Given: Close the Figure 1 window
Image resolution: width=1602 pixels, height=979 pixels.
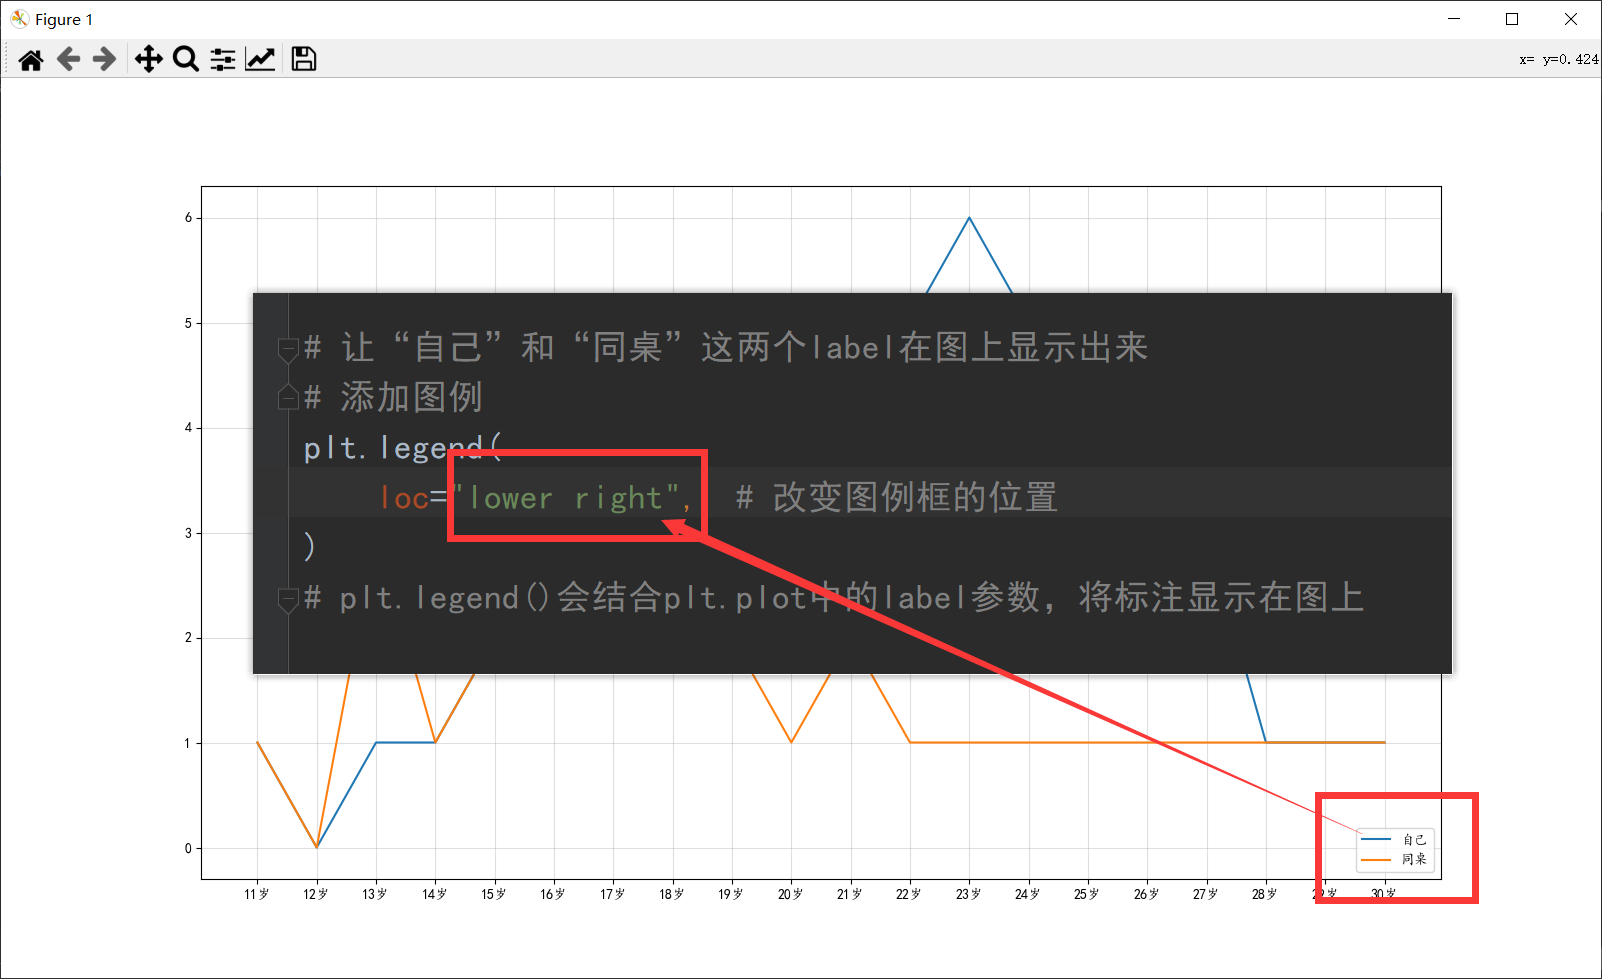Looking at the screenshot, I should [1571, 19].
